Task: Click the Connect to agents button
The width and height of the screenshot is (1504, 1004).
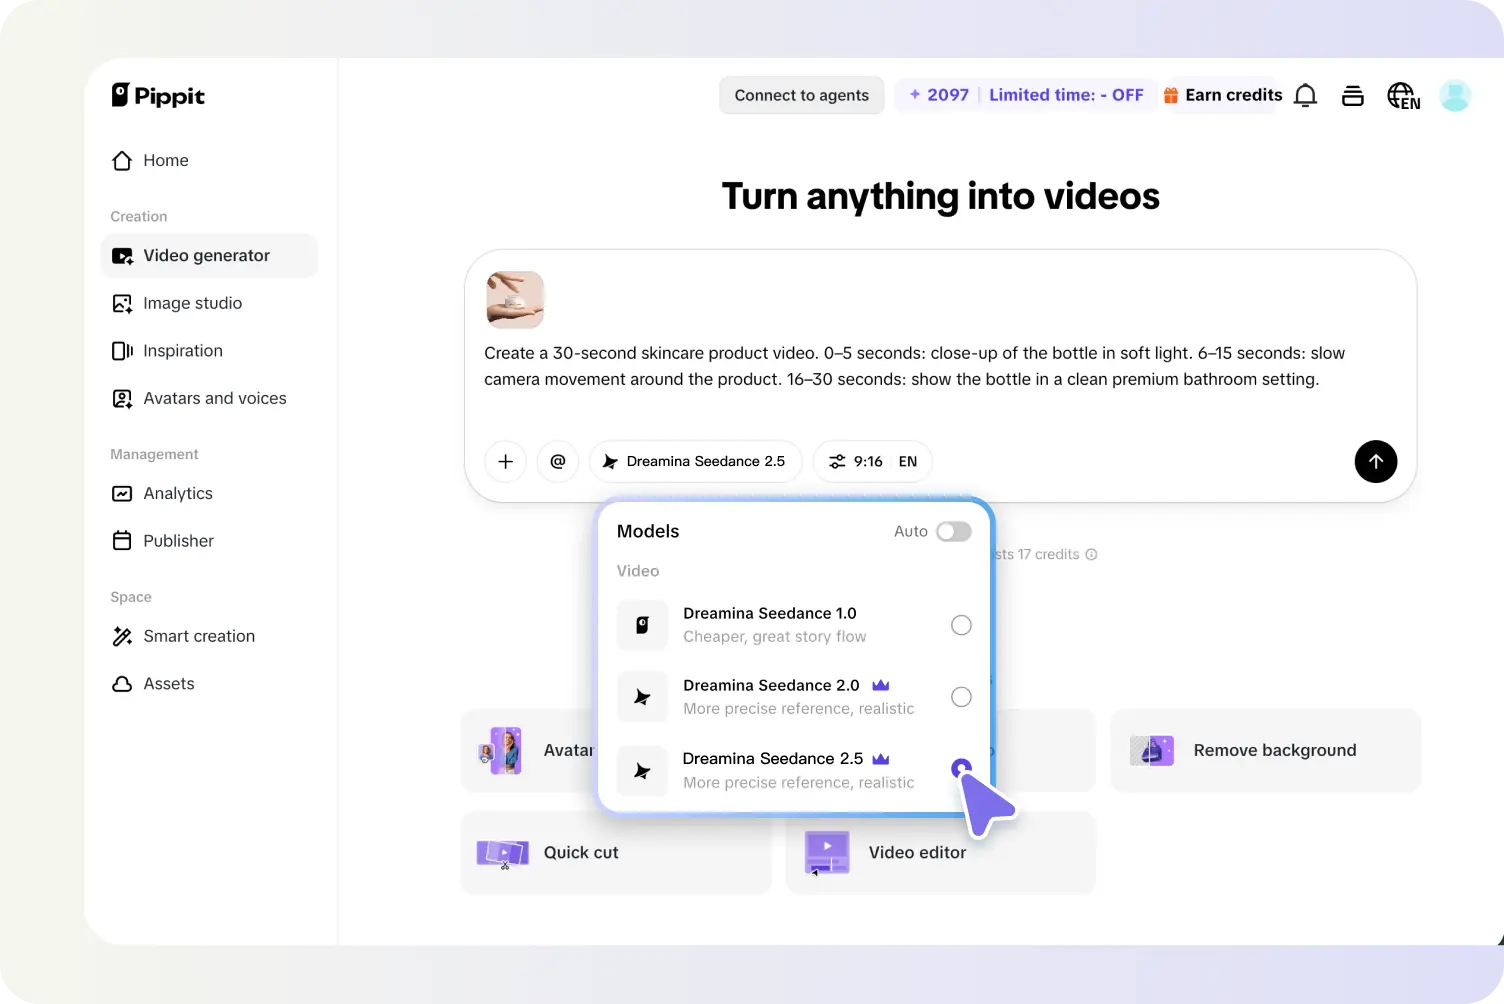Action: coord(802,95)
